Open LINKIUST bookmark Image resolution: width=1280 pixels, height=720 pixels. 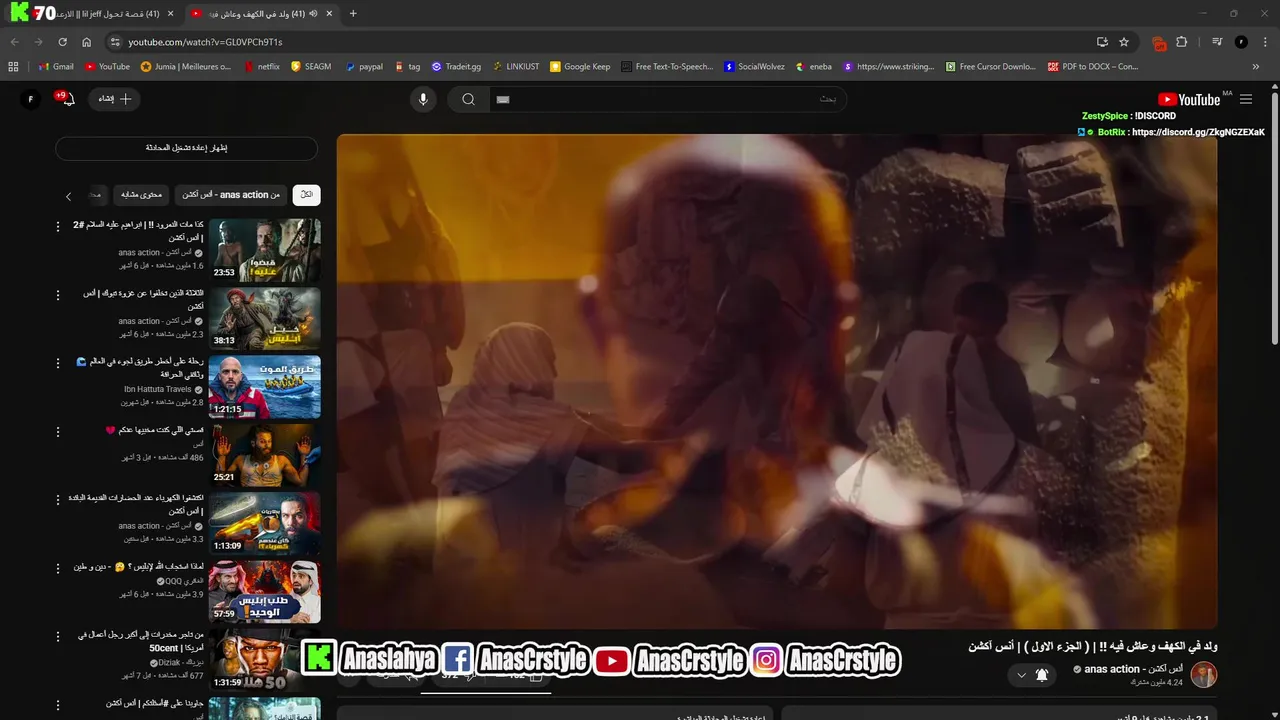pyautogui.click(x=515, y=67)
